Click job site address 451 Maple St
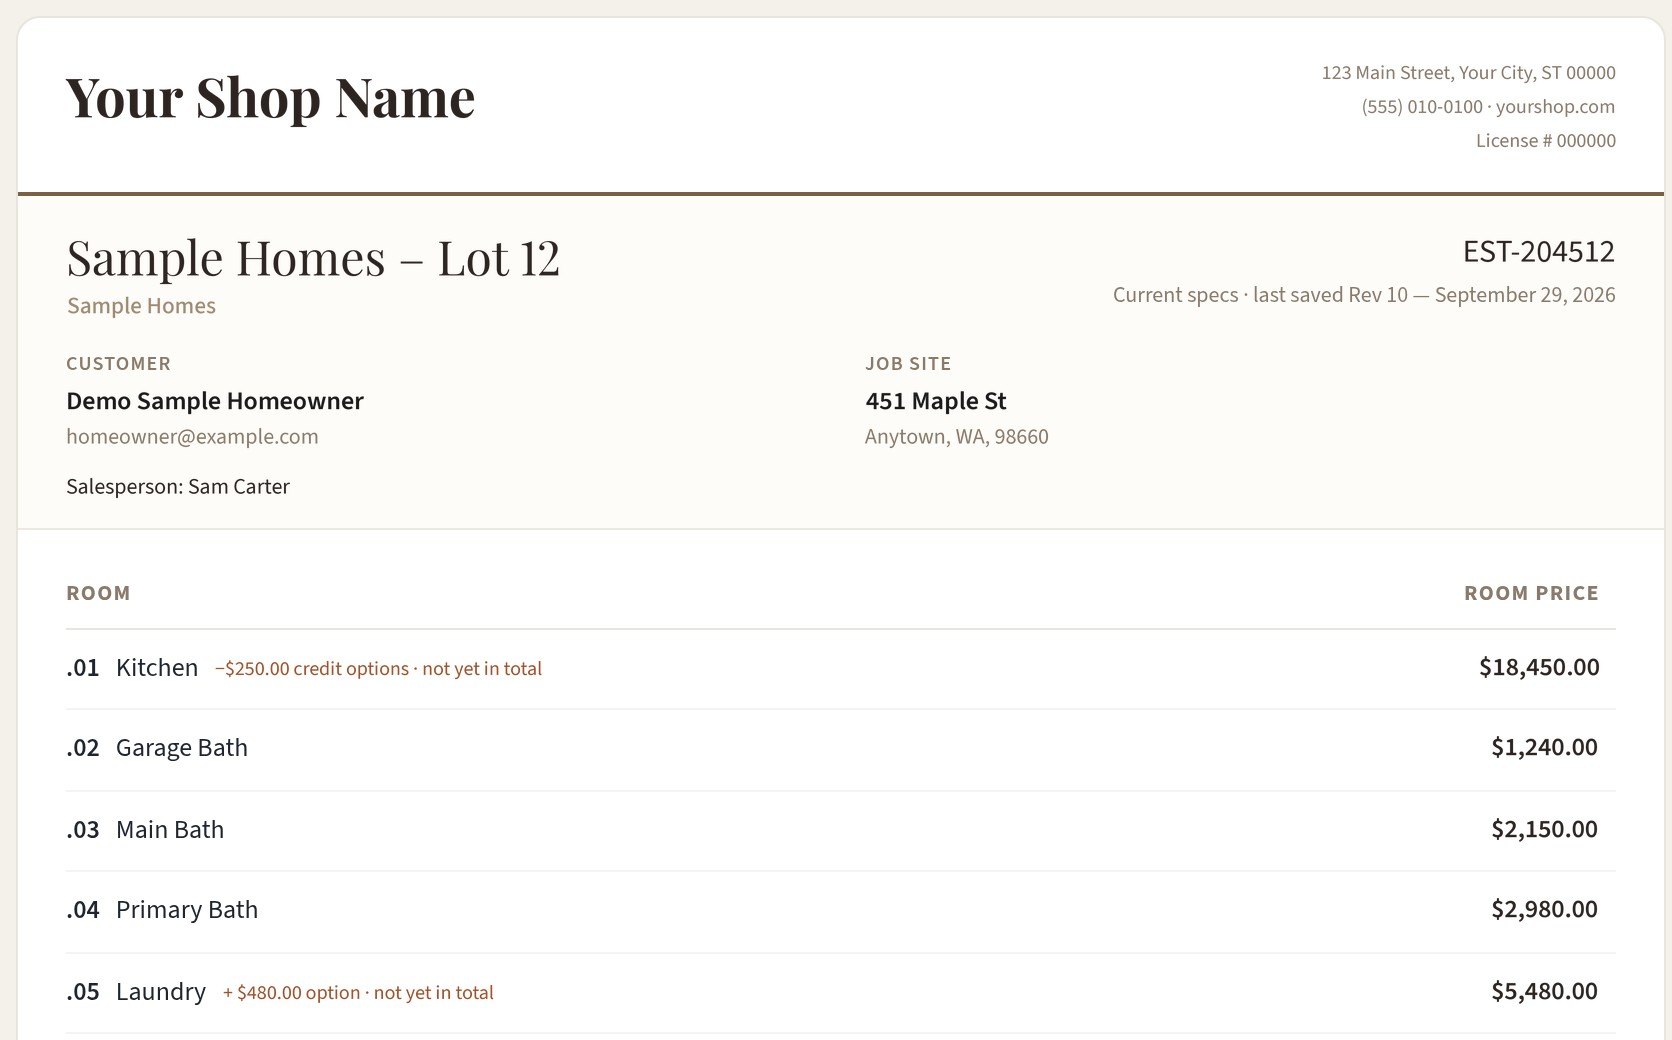Image resolution: width=1672 pixels, height=1040 pixels. click(936, 401)
